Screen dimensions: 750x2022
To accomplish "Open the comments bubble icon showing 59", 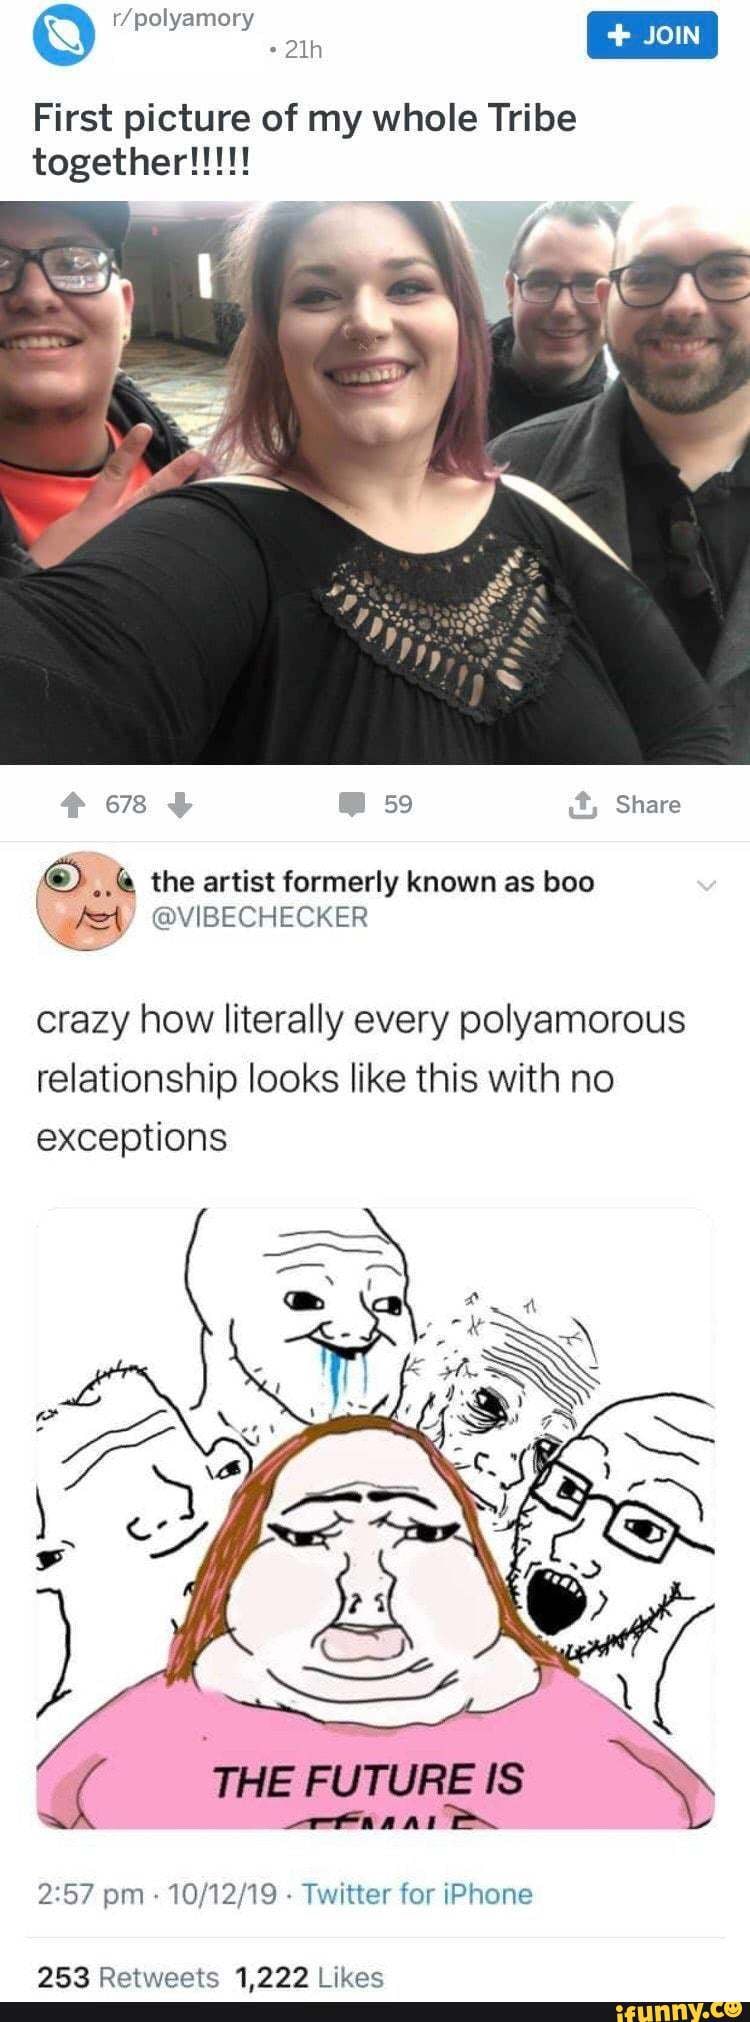I will click(352, 805).
